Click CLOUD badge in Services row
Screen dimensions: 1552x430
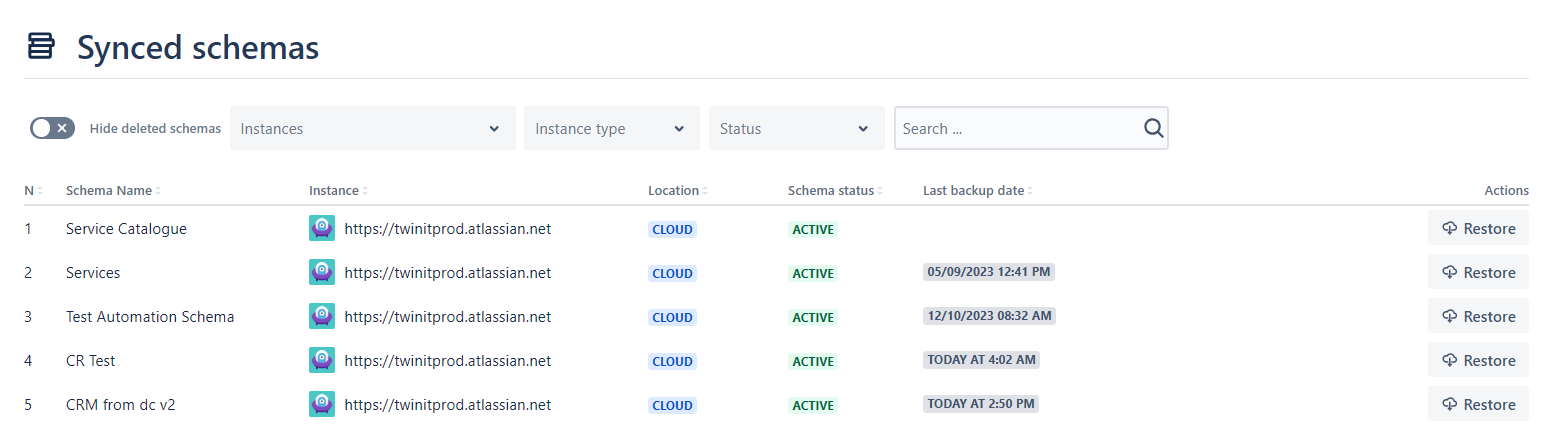tap(672, 273)
